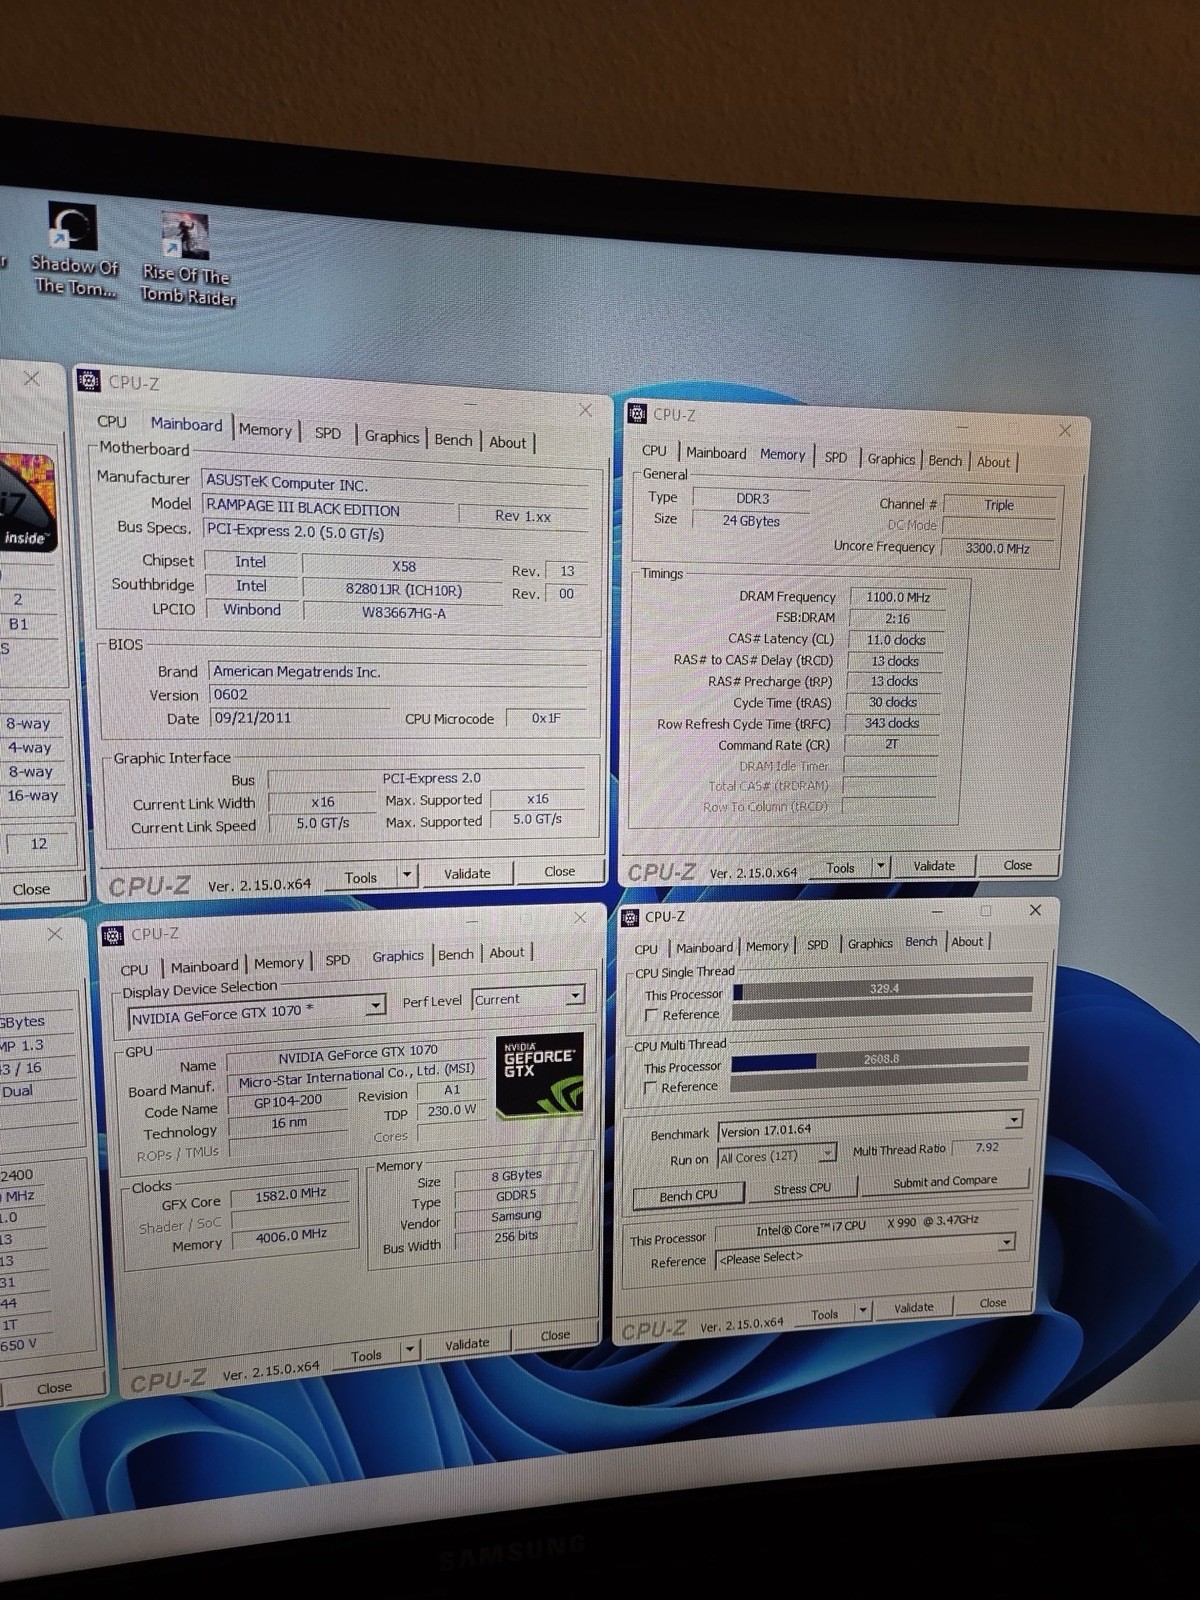The image size is (1200, 1600).
Task: Click the memory Size 24 GBytes value
Action: point(751,521)
